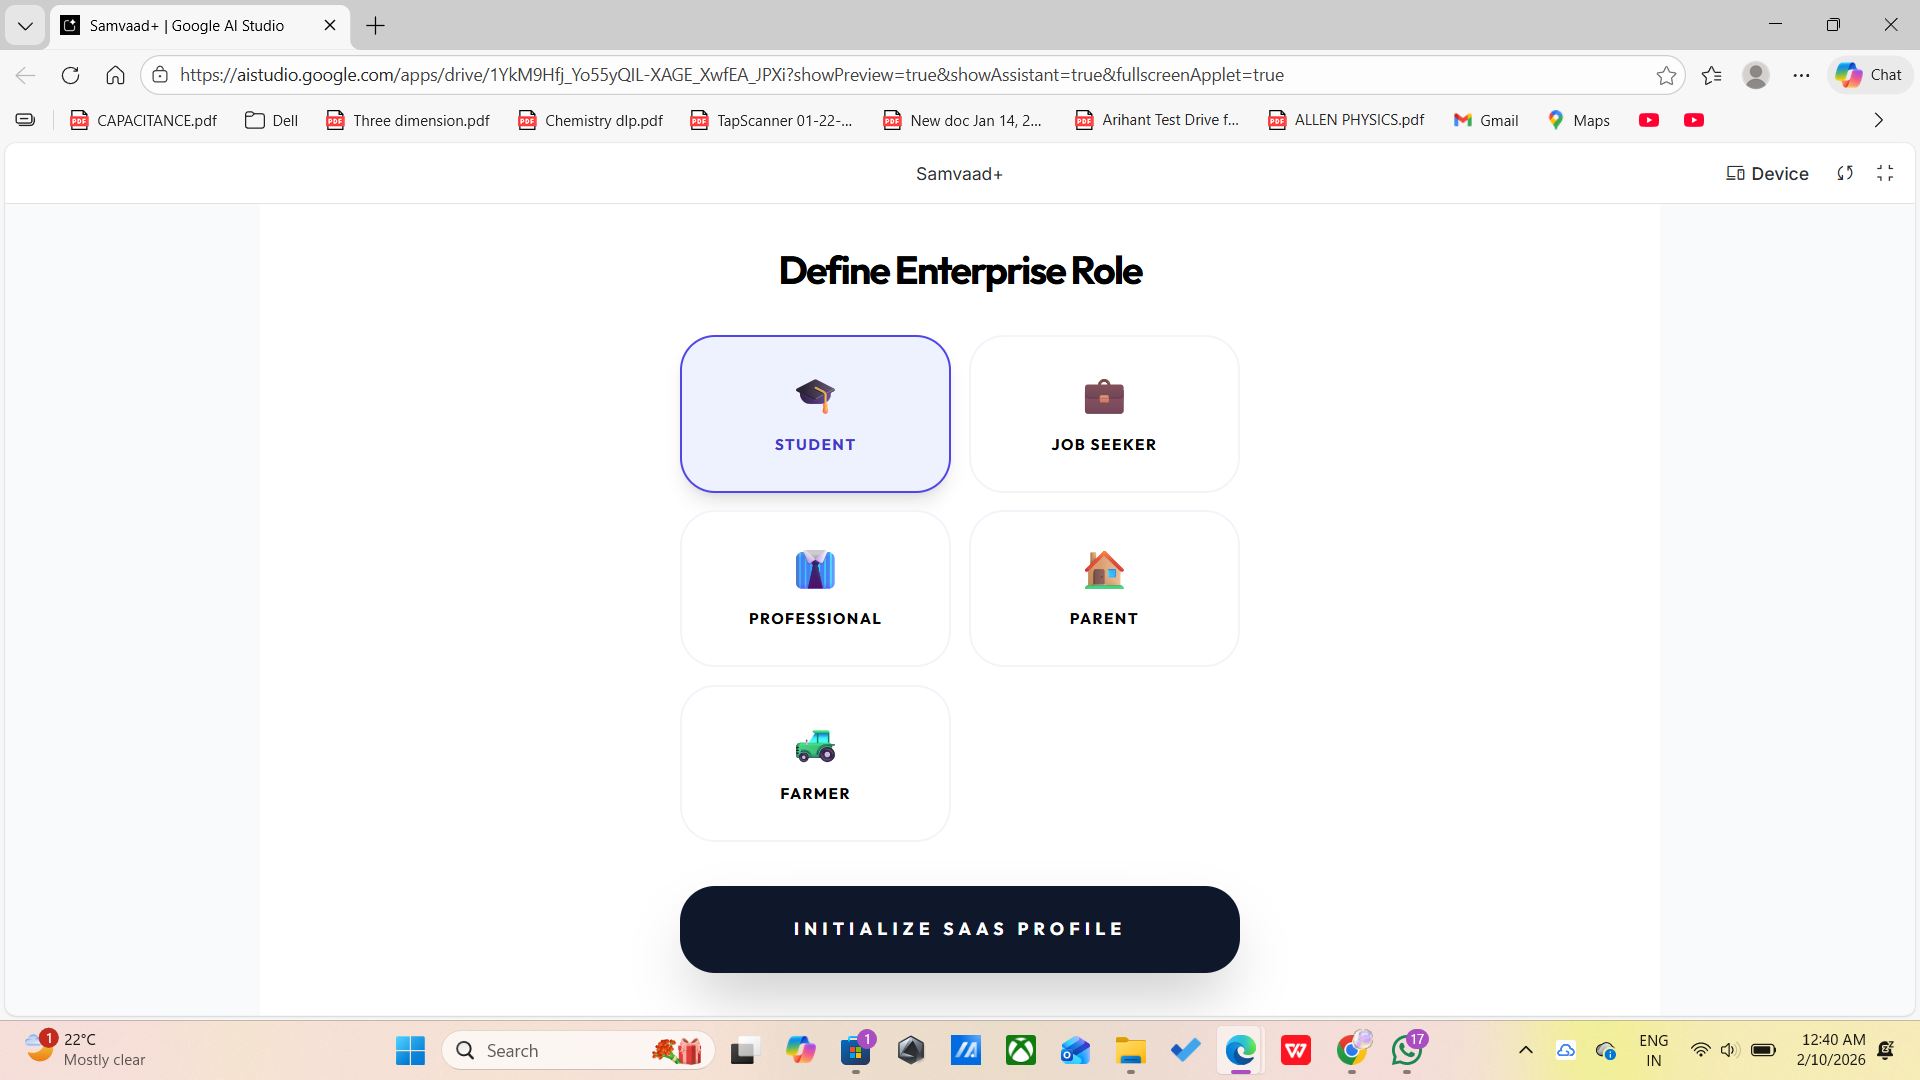Open the Copilot Chat button

1869,75
